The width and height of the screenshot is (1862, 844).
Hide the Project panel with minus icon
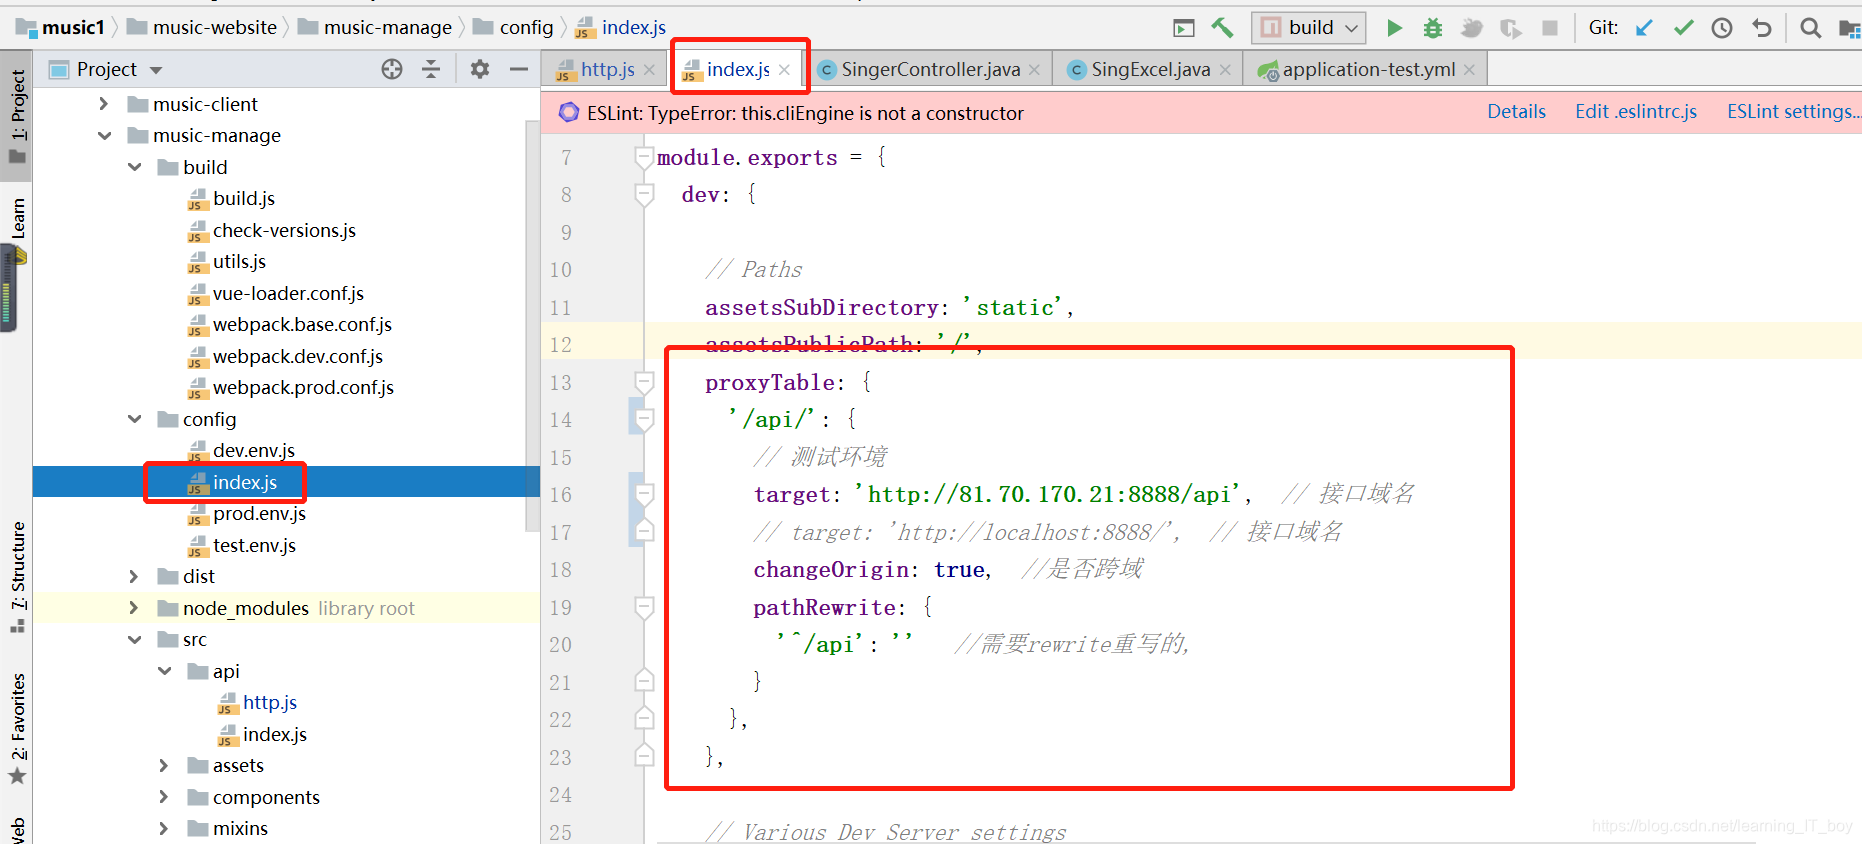(518, 69)
